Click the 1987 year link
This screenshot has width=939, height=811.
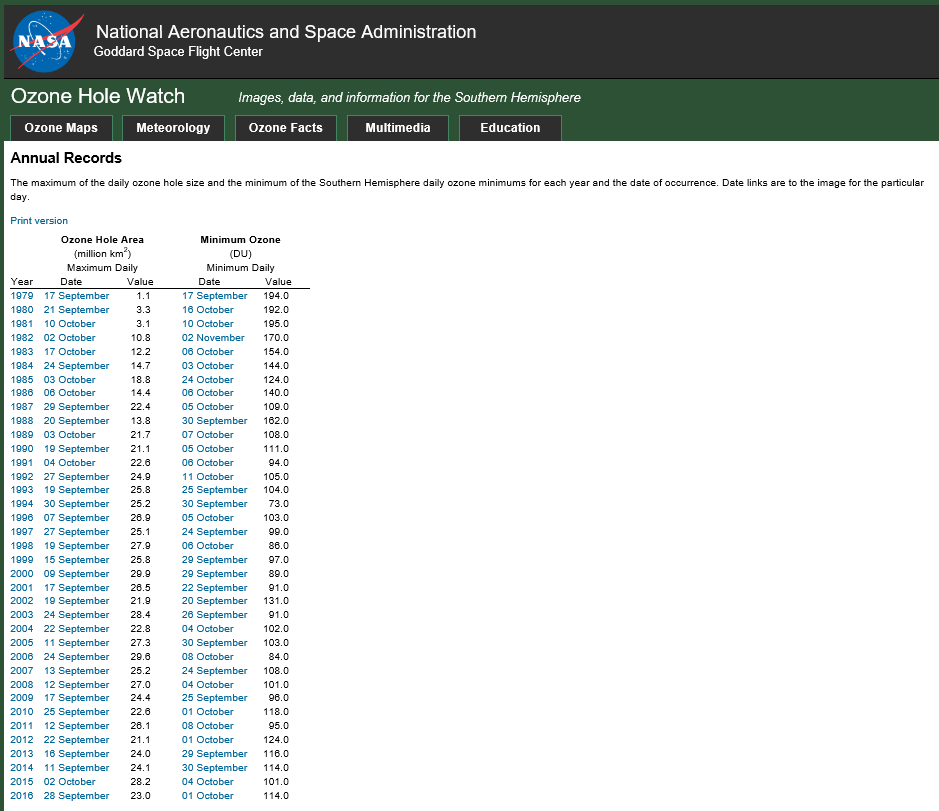pyautogui.click(x=22, y=407)
